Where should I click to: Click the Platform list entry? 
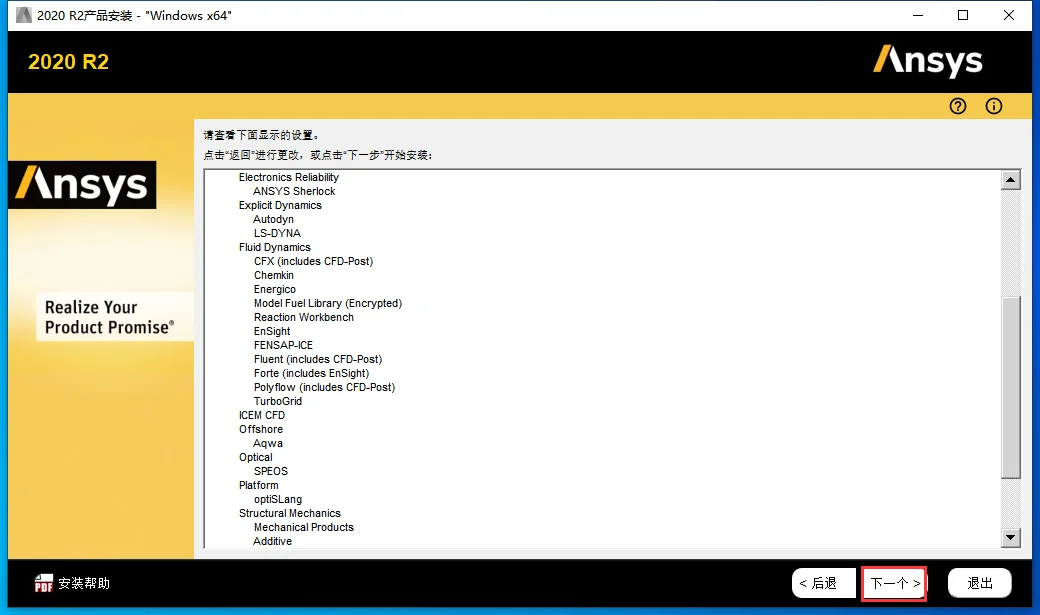(x=259, y=485)
